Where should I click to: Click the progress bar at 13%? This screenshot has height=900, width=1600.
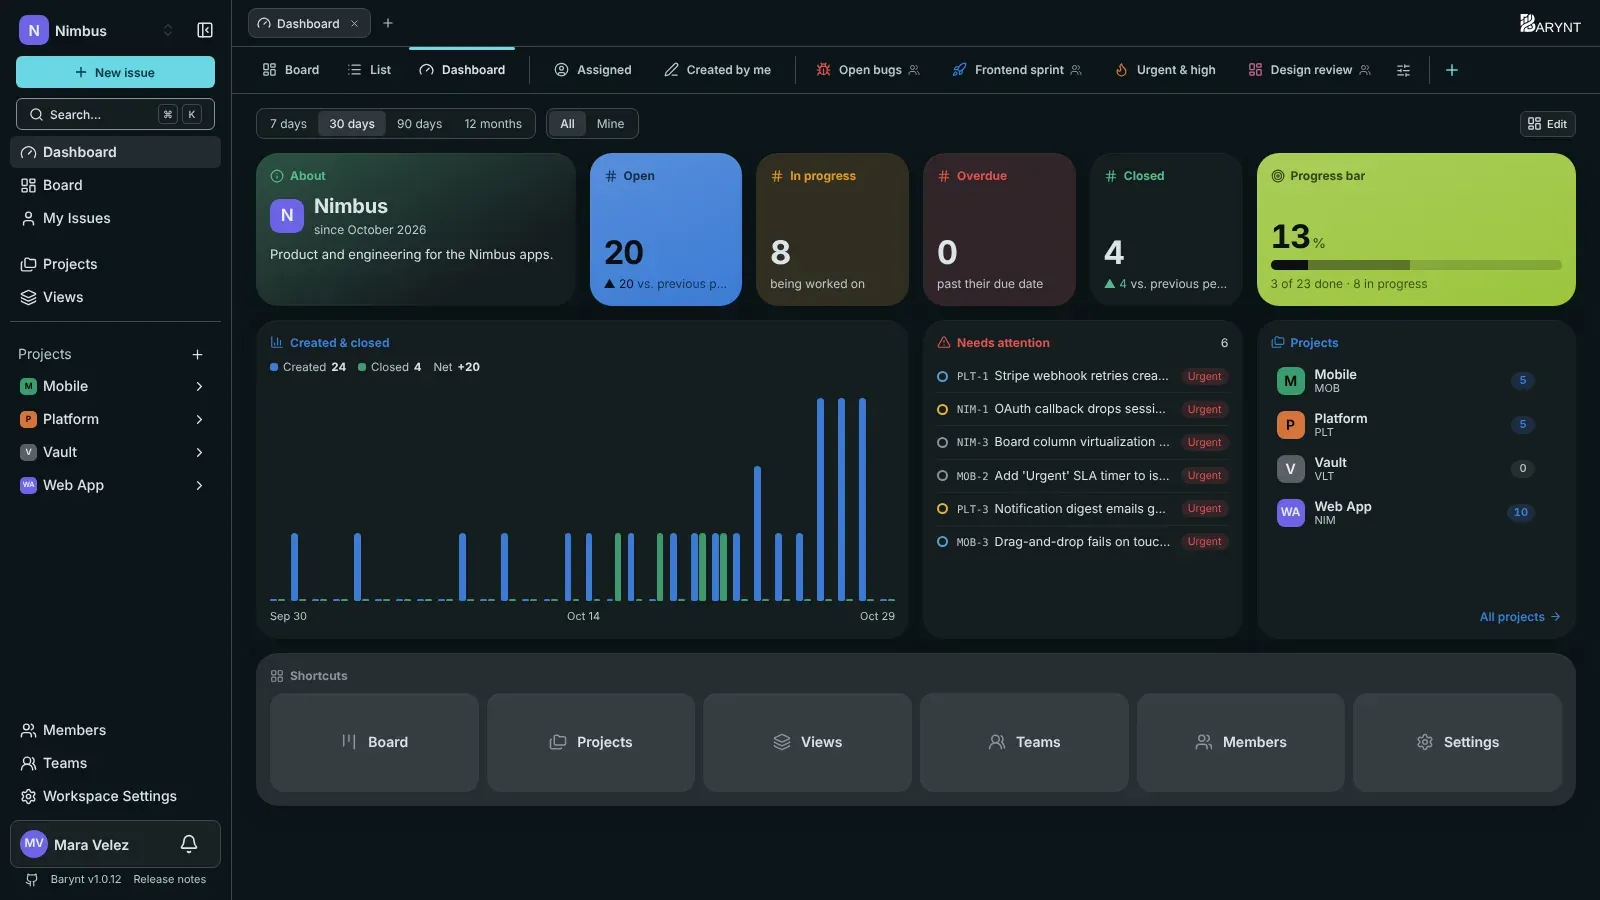[x=1416, y=265]
